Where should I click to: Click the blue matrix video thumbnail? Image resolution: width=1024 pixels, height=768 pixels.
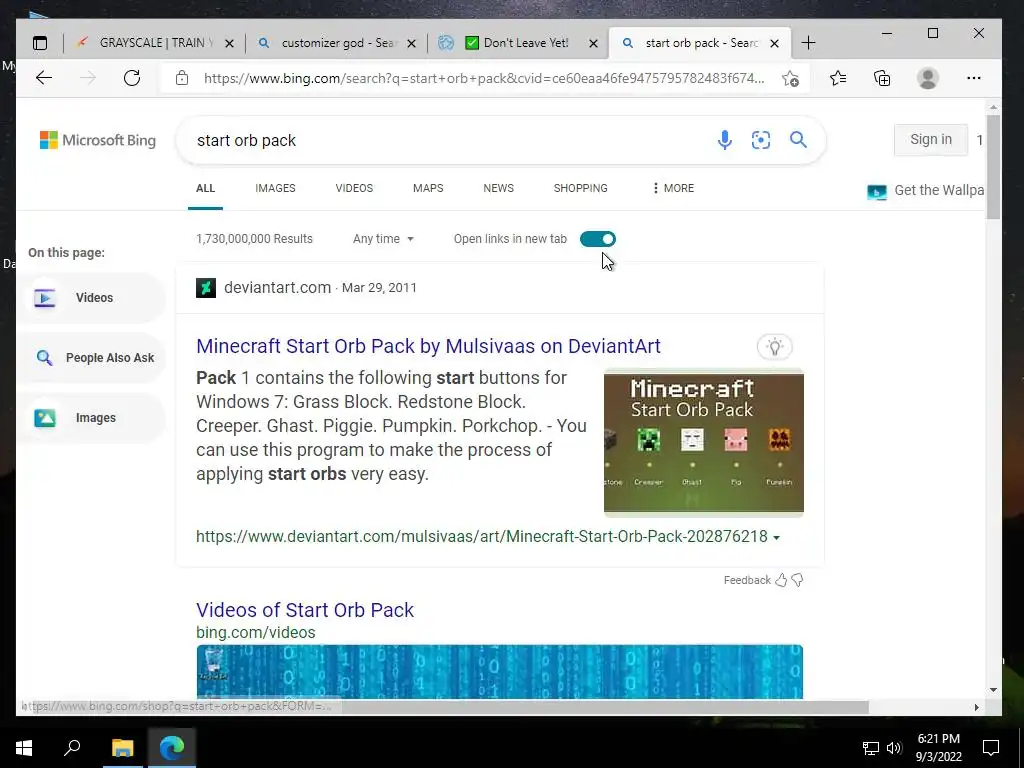tap(500, 671)
